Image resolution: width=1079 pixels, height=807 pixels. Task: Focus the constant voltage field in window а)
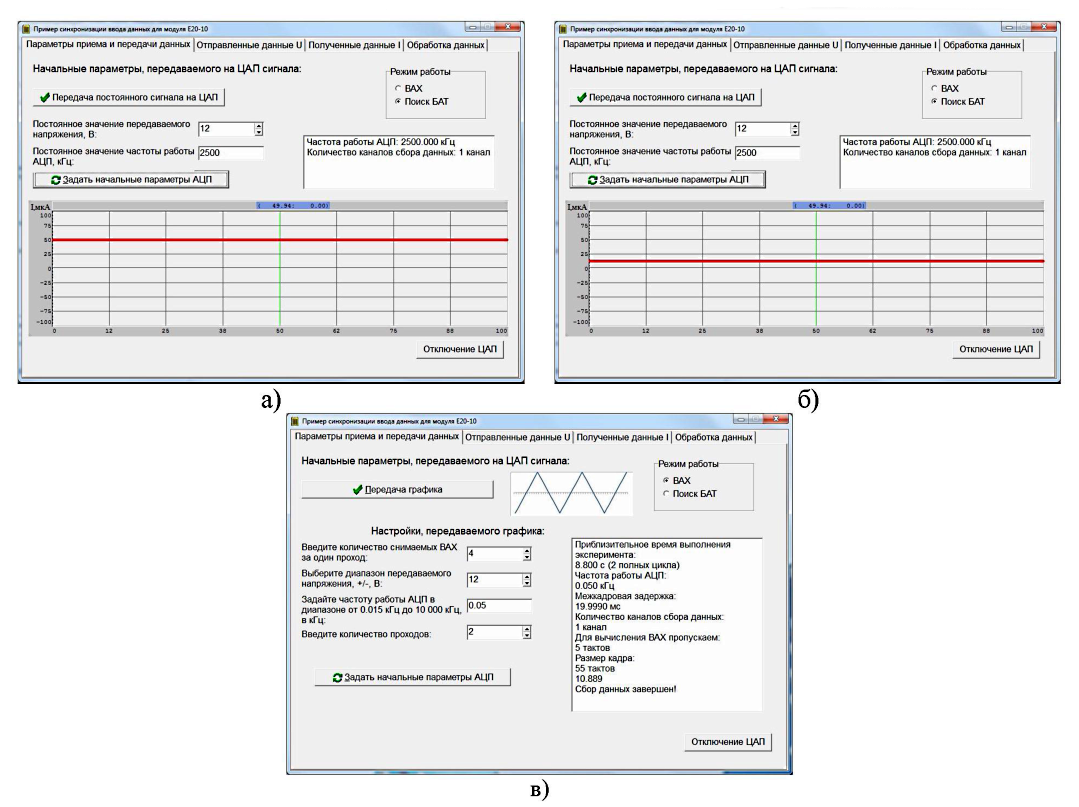click(226, 129)
